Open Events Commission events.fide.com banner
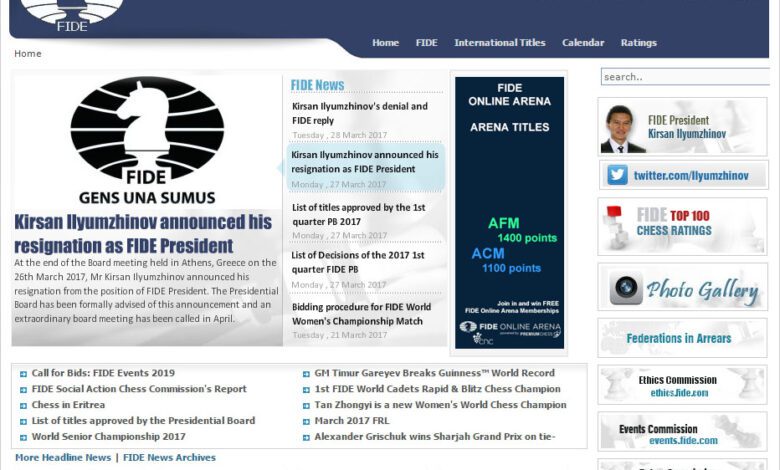The image size is (780, 470). (682, 431)
